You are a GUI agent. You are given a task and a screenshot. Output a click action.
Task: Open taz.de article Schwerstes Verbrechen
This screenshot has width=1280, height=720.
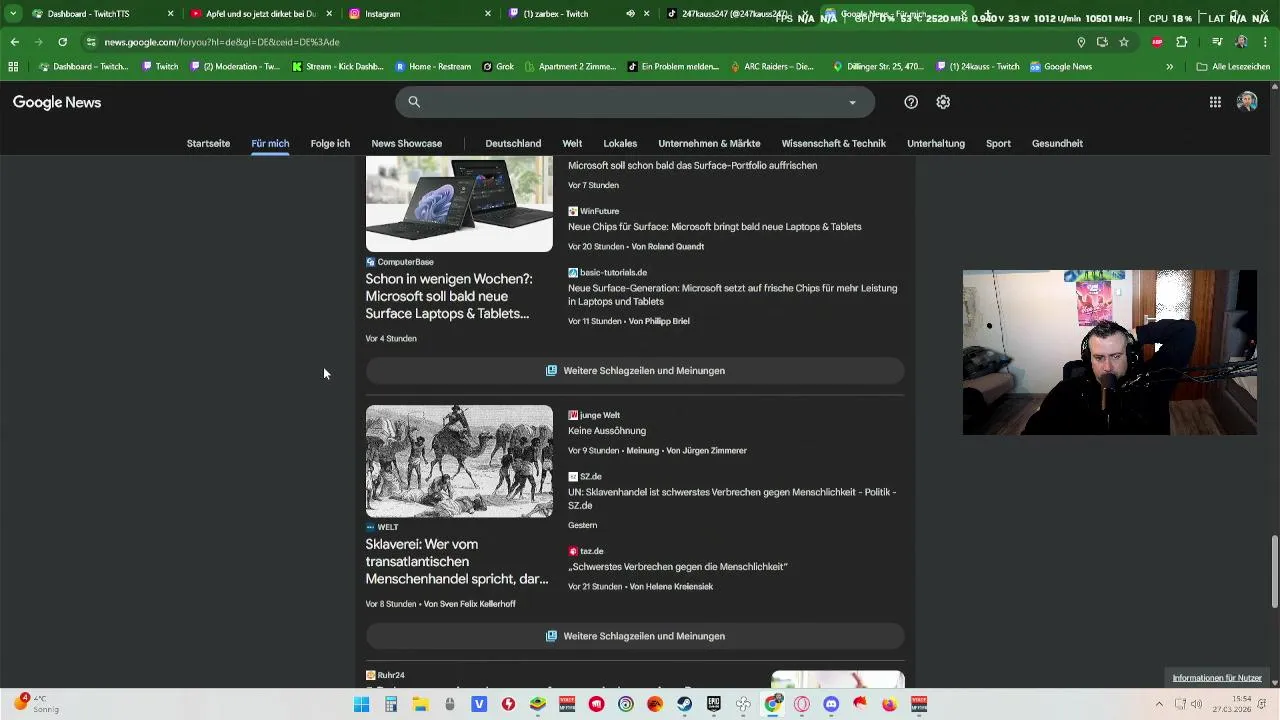point(678,567)
